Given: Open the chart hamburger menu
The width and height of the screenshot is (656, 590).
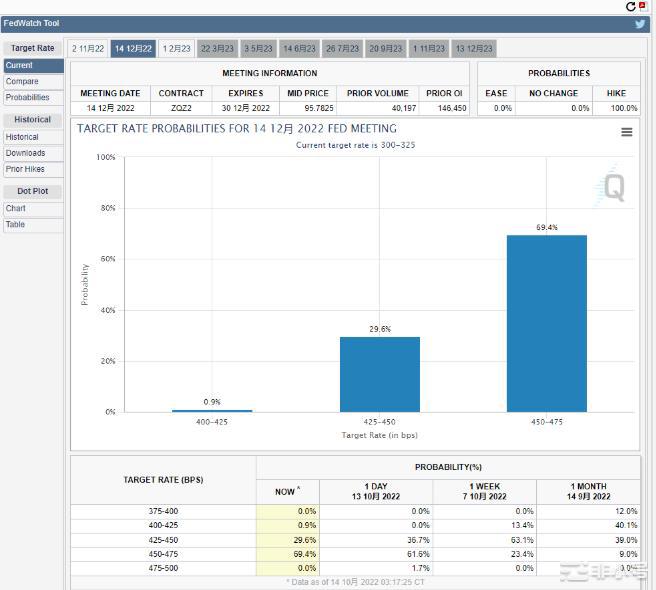Looking at the screenshot, I should (627, 132).
